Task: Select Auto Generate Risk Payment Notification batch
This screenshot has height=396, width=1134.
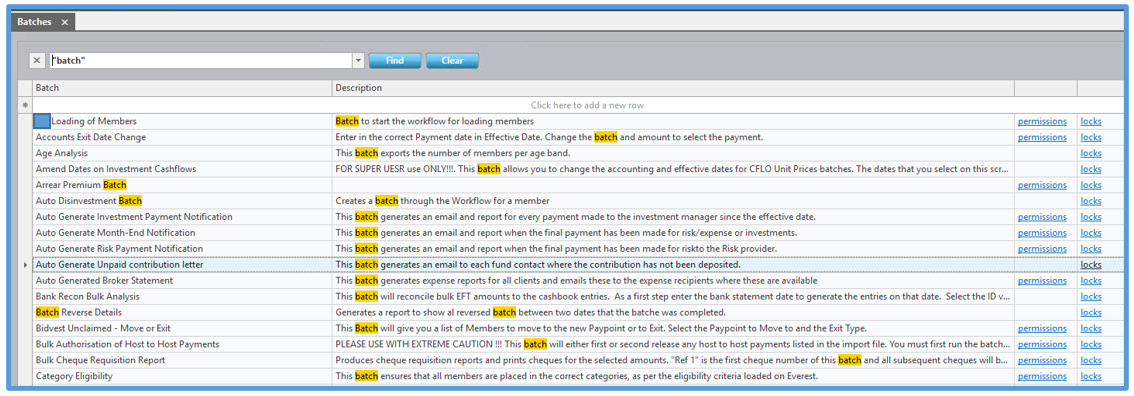Action: [182, 249]
